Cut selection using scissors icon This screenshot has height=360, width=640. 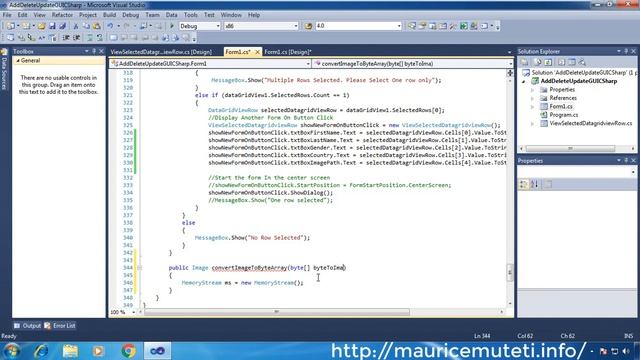point(76,26)
